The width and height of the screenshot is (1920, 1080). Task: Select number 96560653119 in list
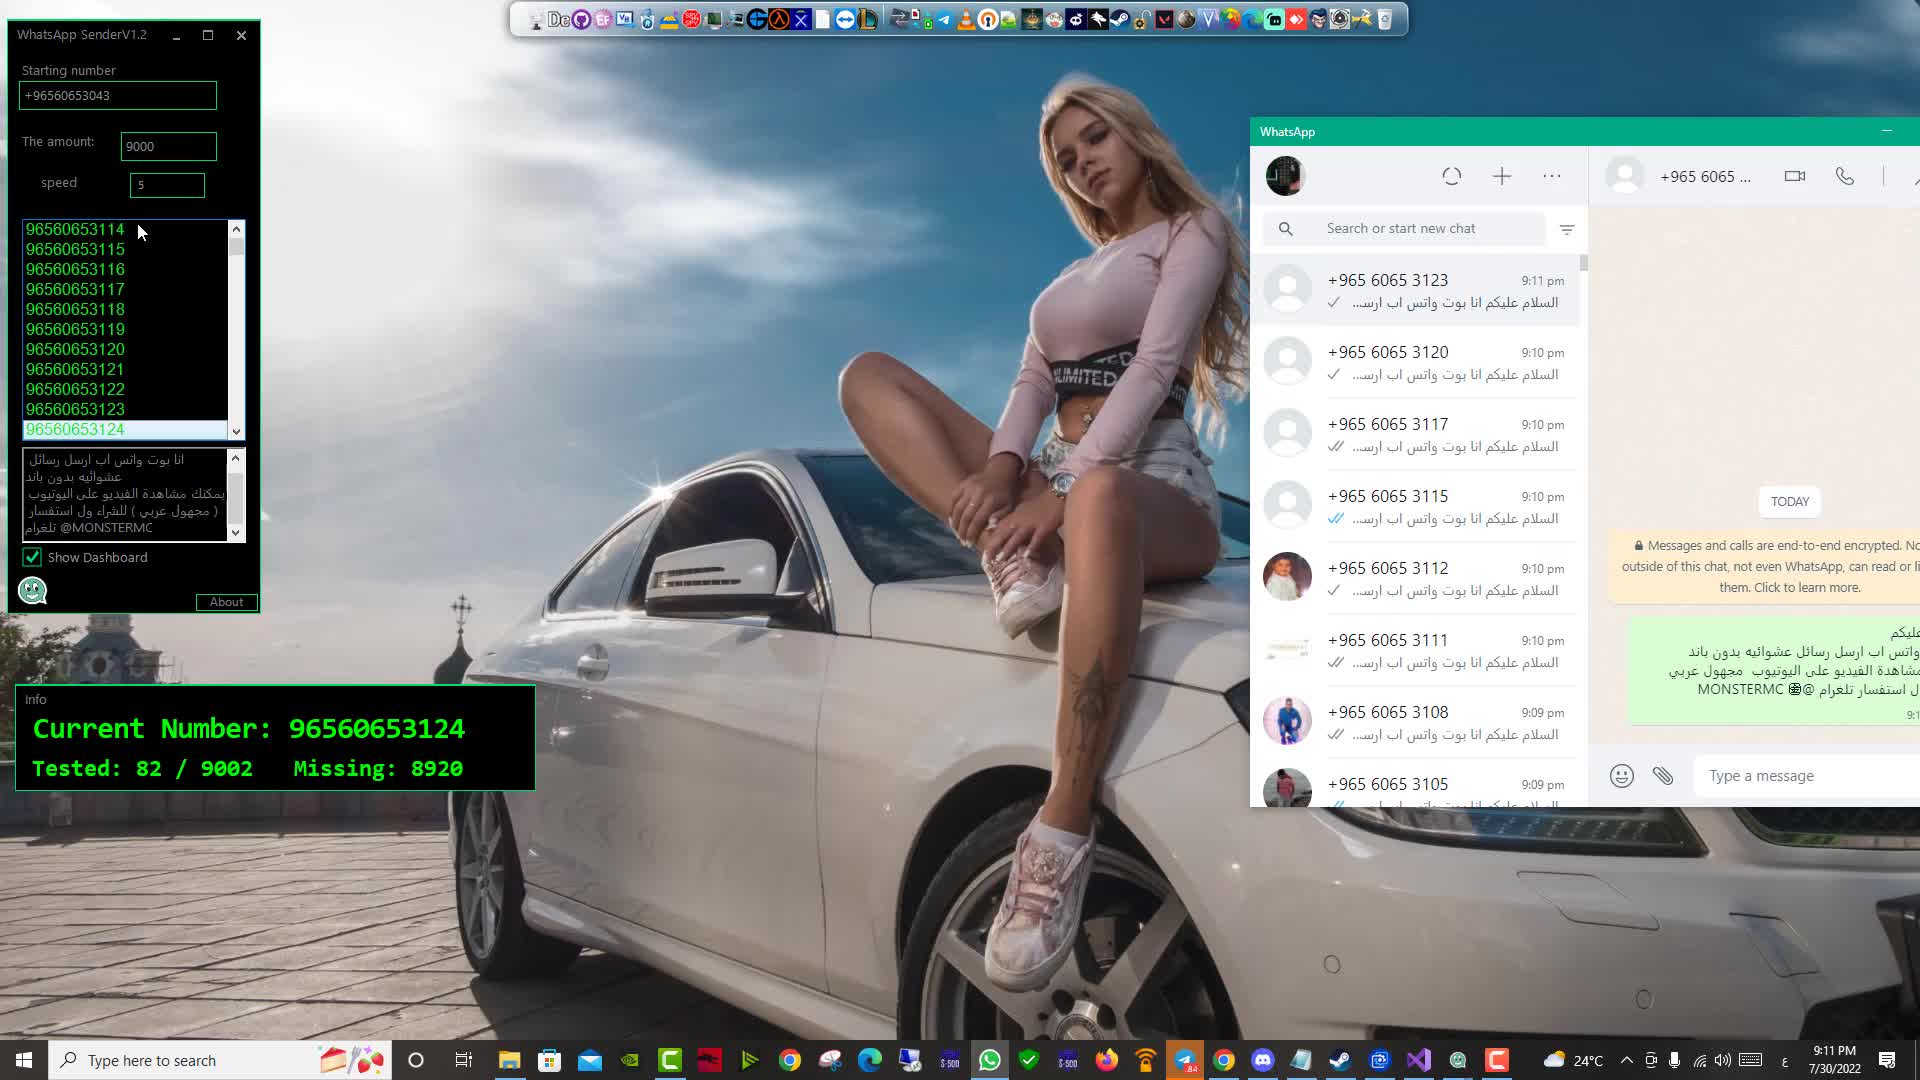75,329
